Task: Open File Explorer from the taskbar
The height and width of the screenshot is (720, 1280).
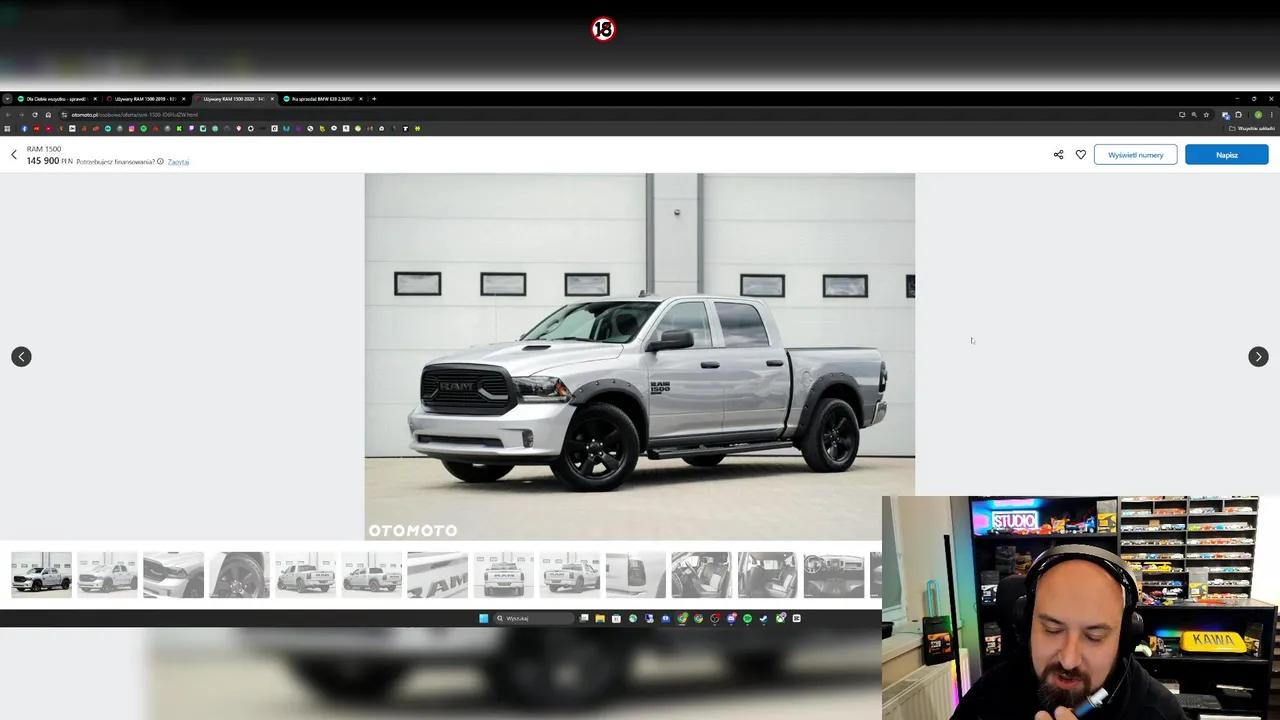Action: click(600, 618)
